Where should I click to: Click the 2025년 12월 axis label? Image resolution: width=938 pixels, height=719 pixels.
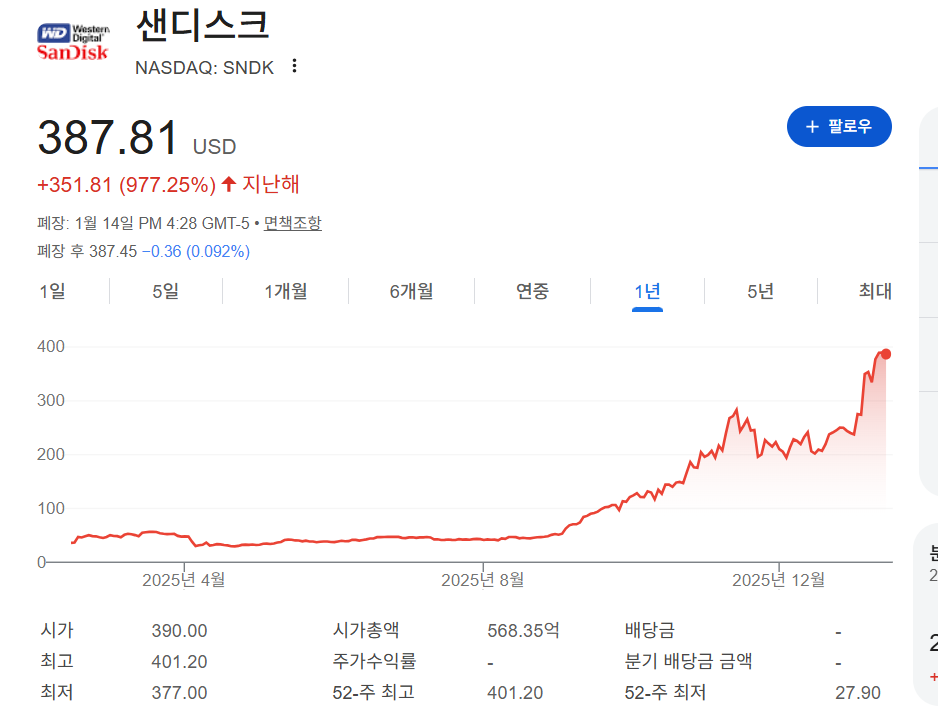click(778, 580)
